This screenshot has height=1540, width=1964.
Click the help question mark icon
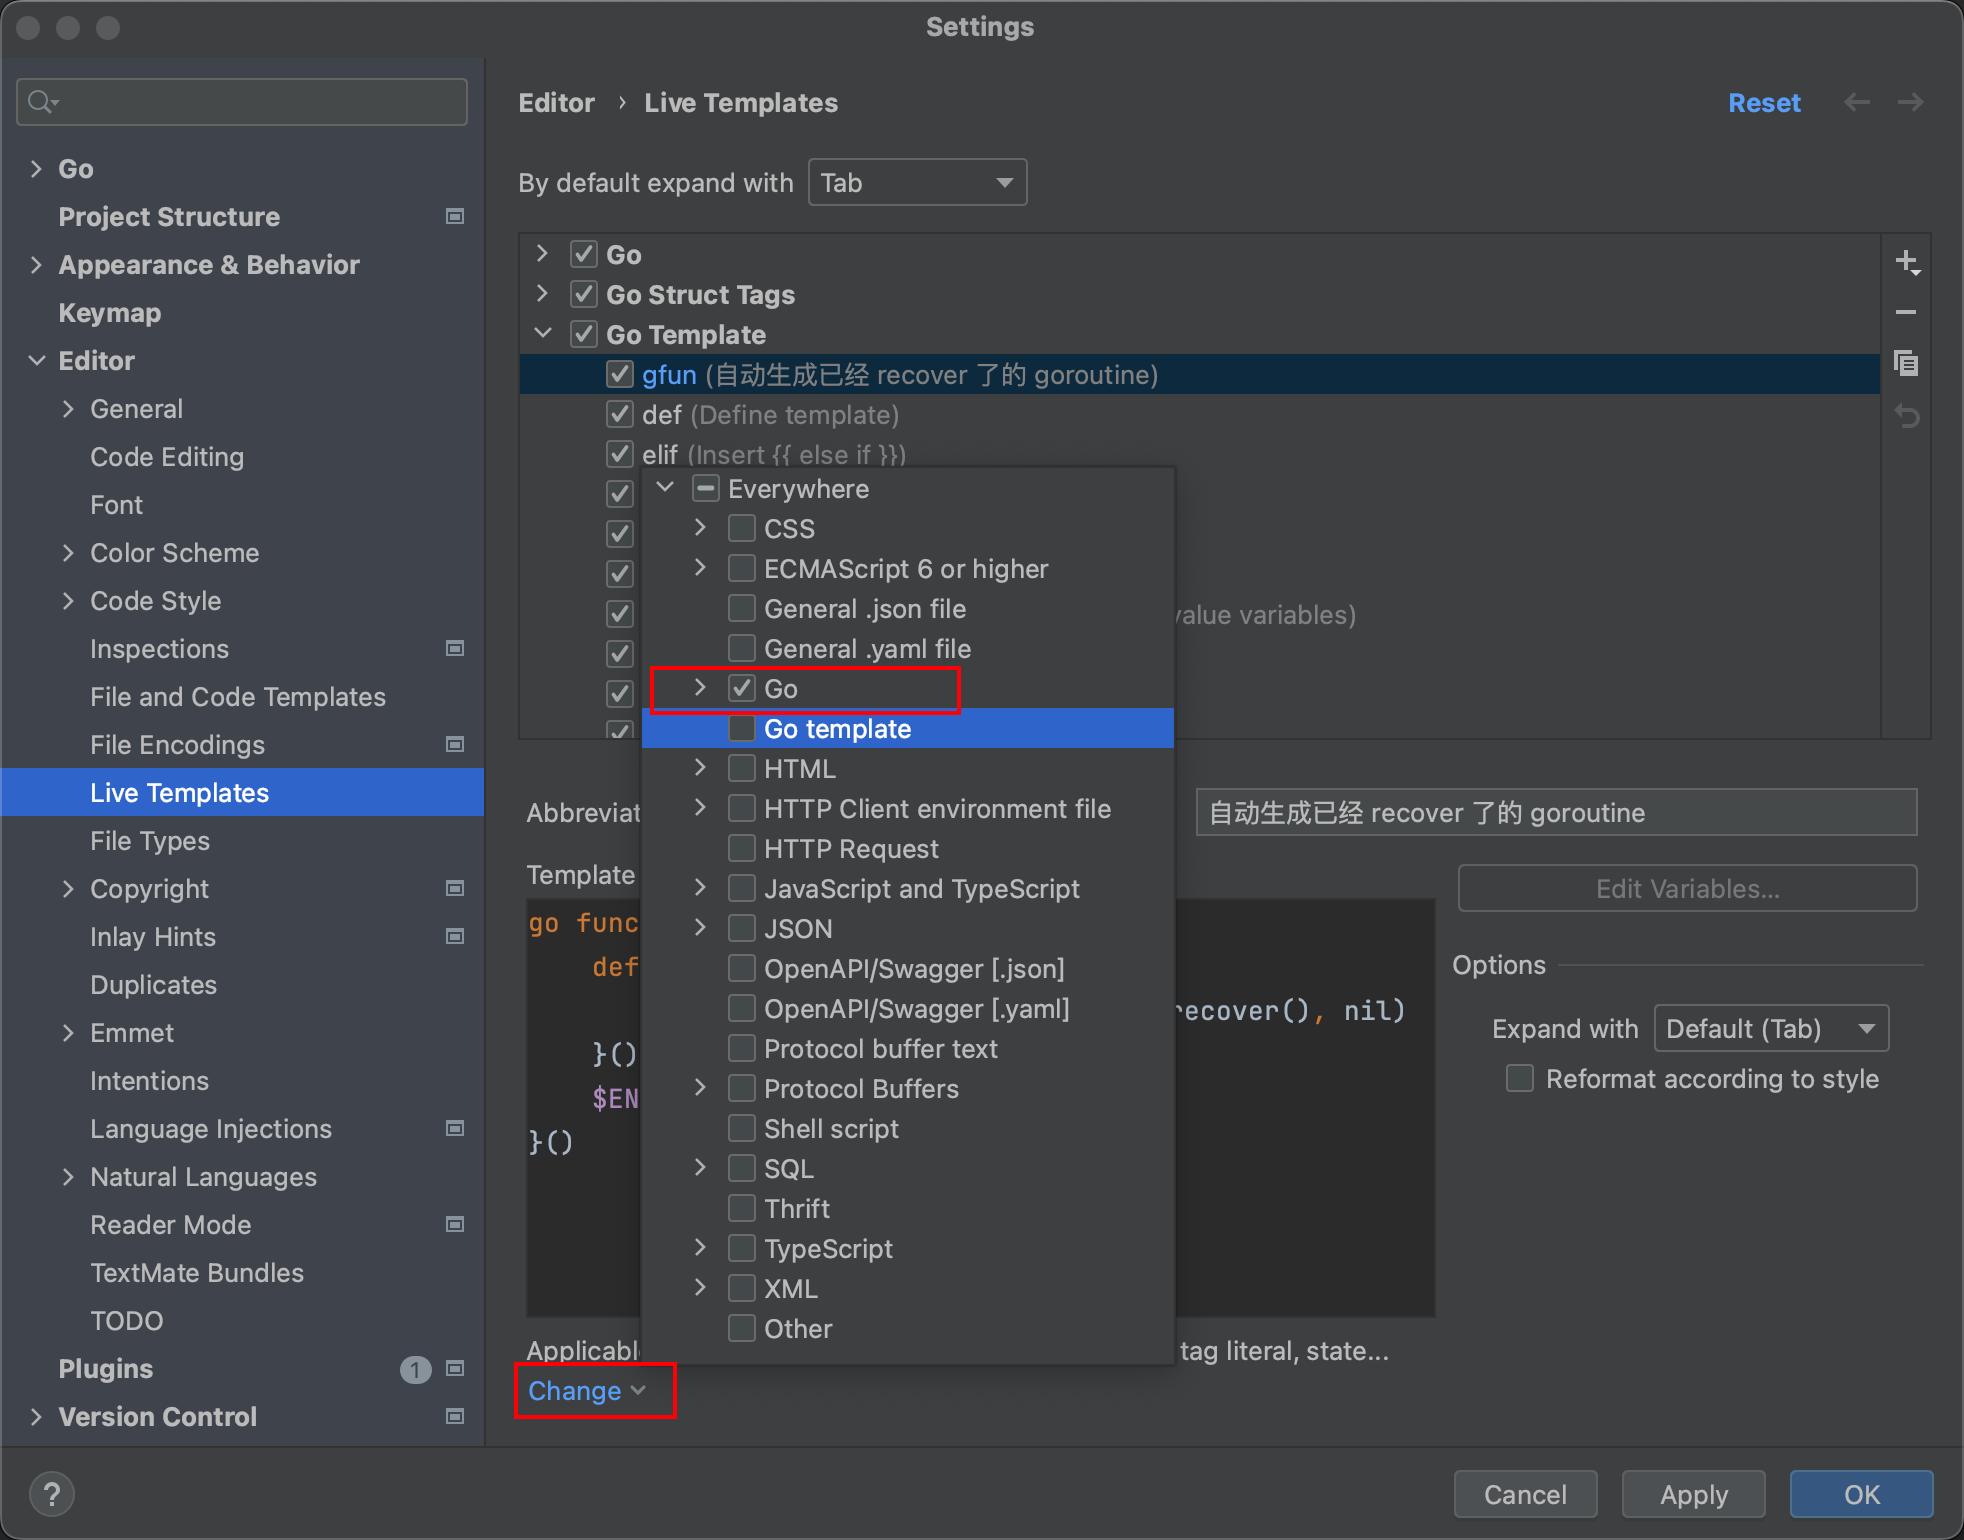coord(52,1494)
